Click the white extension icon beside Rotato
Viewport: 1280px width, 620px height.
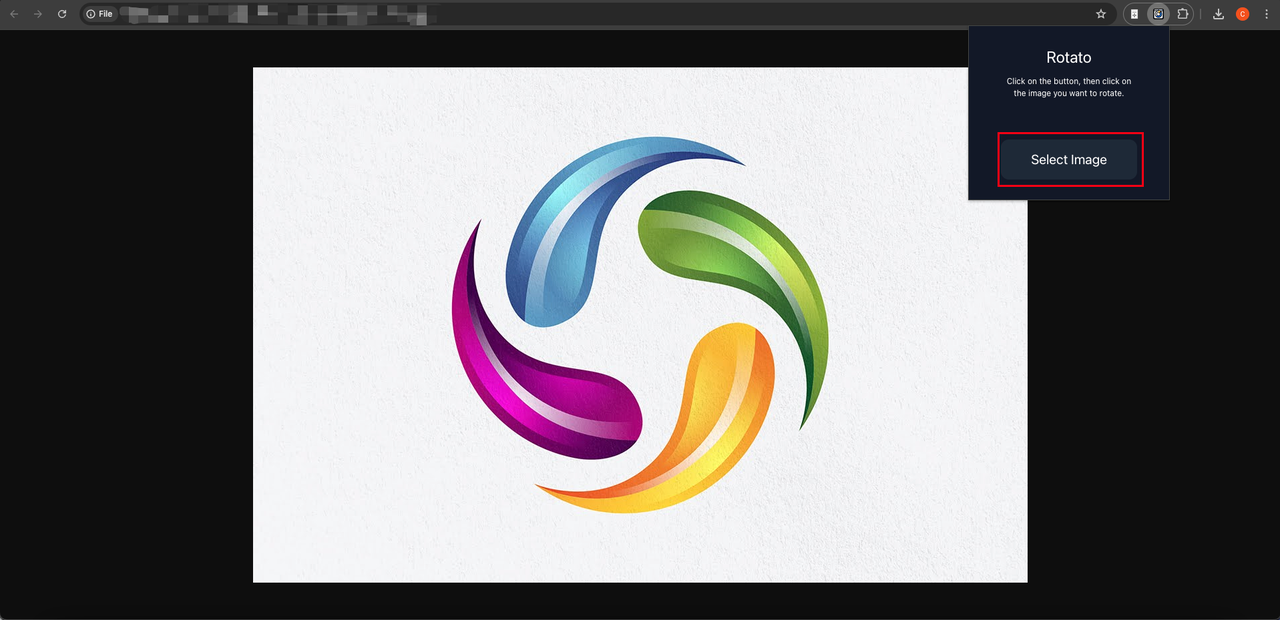(x=1134, y=14)
